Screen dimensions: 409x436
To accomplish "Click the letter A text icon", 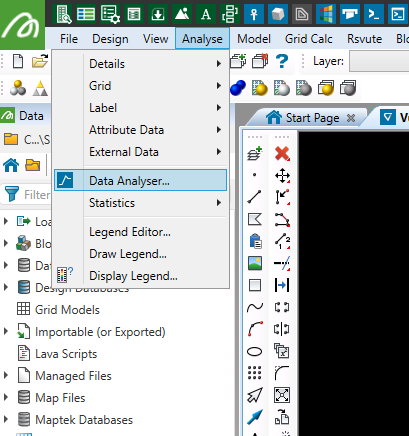I will (x=206, y=14).
